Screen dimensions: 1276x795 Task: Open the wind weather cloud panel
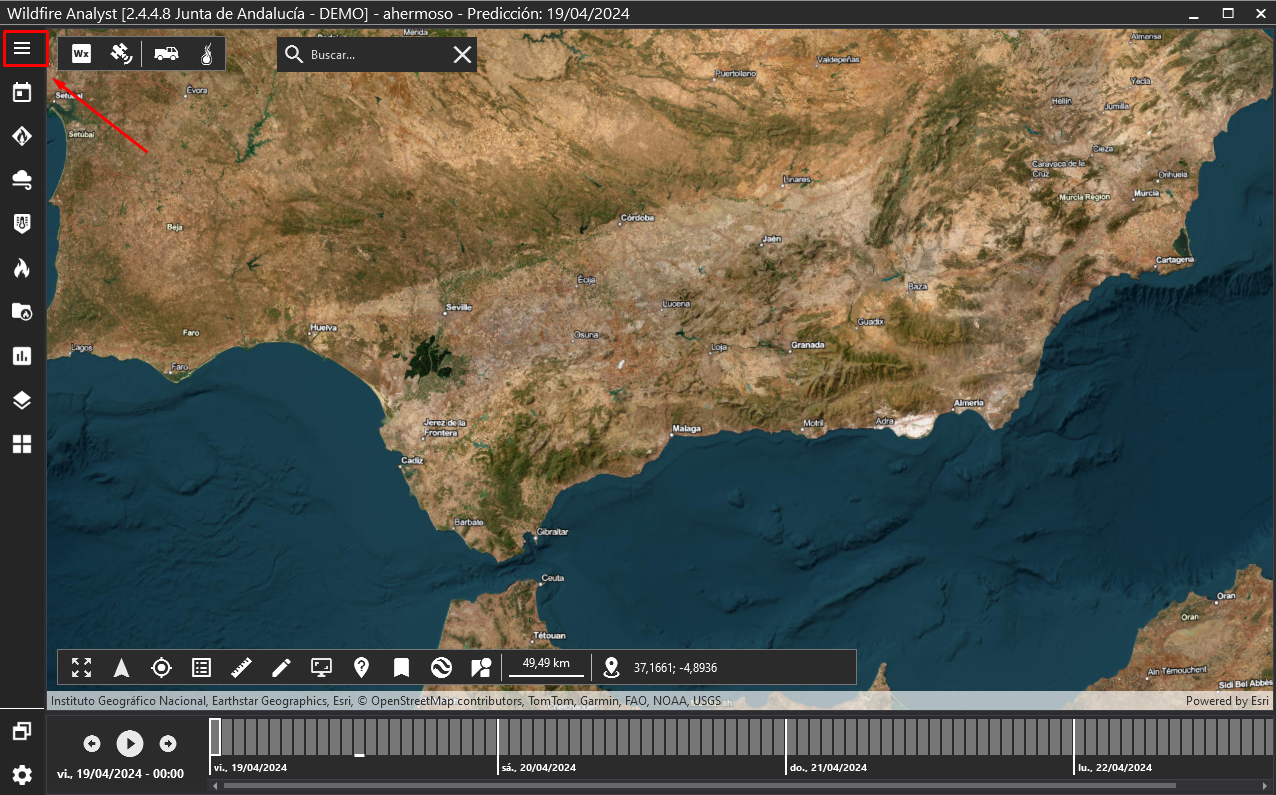pyautogui.click(x=22, y=179)
